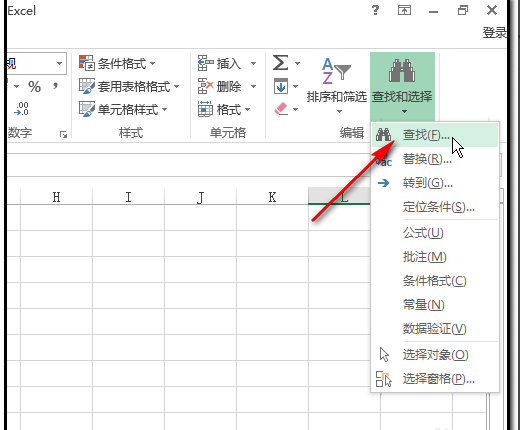Apply percent style (%) format
520x430 pixels.
[34, 87]
